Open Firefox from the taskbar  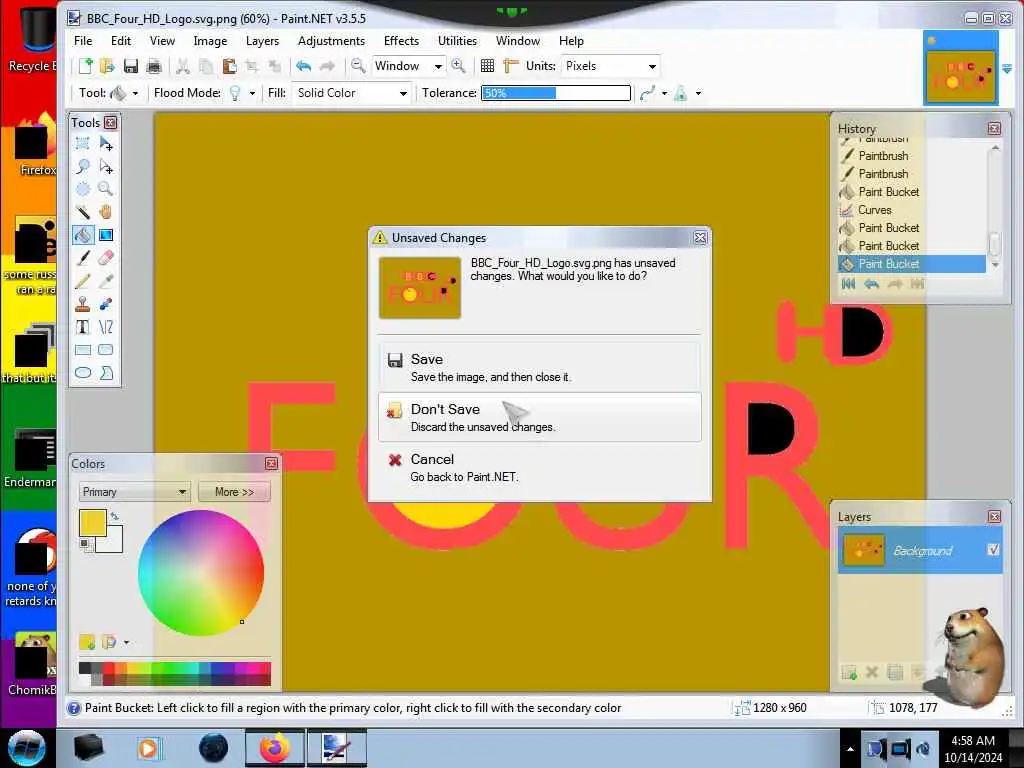(x=274, y=748)
